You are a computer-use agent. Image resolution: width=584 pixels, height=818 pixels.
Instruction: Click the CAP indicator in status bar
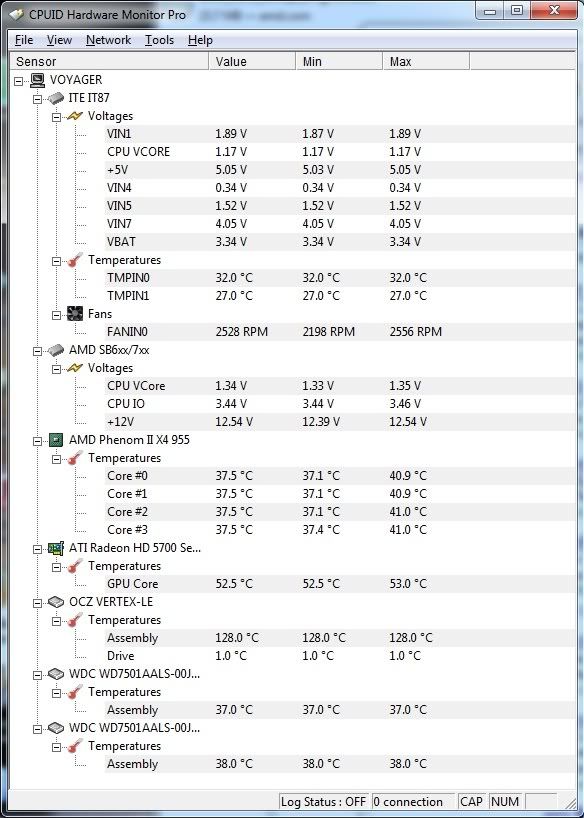(471, 802)
